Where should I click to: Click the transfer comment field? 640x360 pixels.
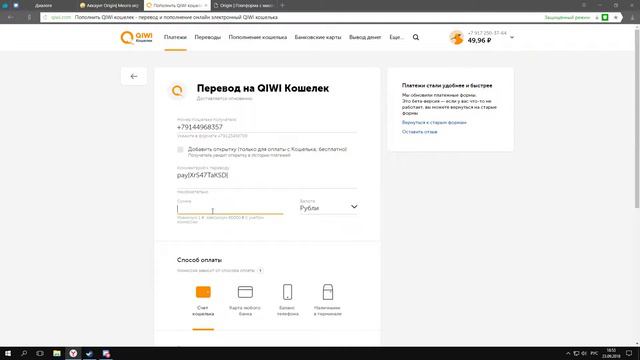point(267,175)
